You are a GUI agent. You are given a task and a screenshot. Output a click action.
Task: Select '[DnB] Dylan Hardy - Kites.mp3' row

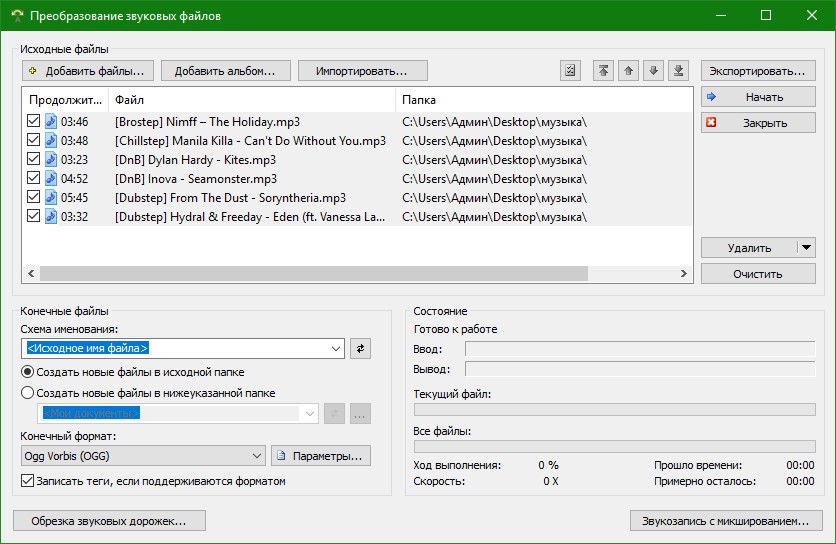coord(357,159)
